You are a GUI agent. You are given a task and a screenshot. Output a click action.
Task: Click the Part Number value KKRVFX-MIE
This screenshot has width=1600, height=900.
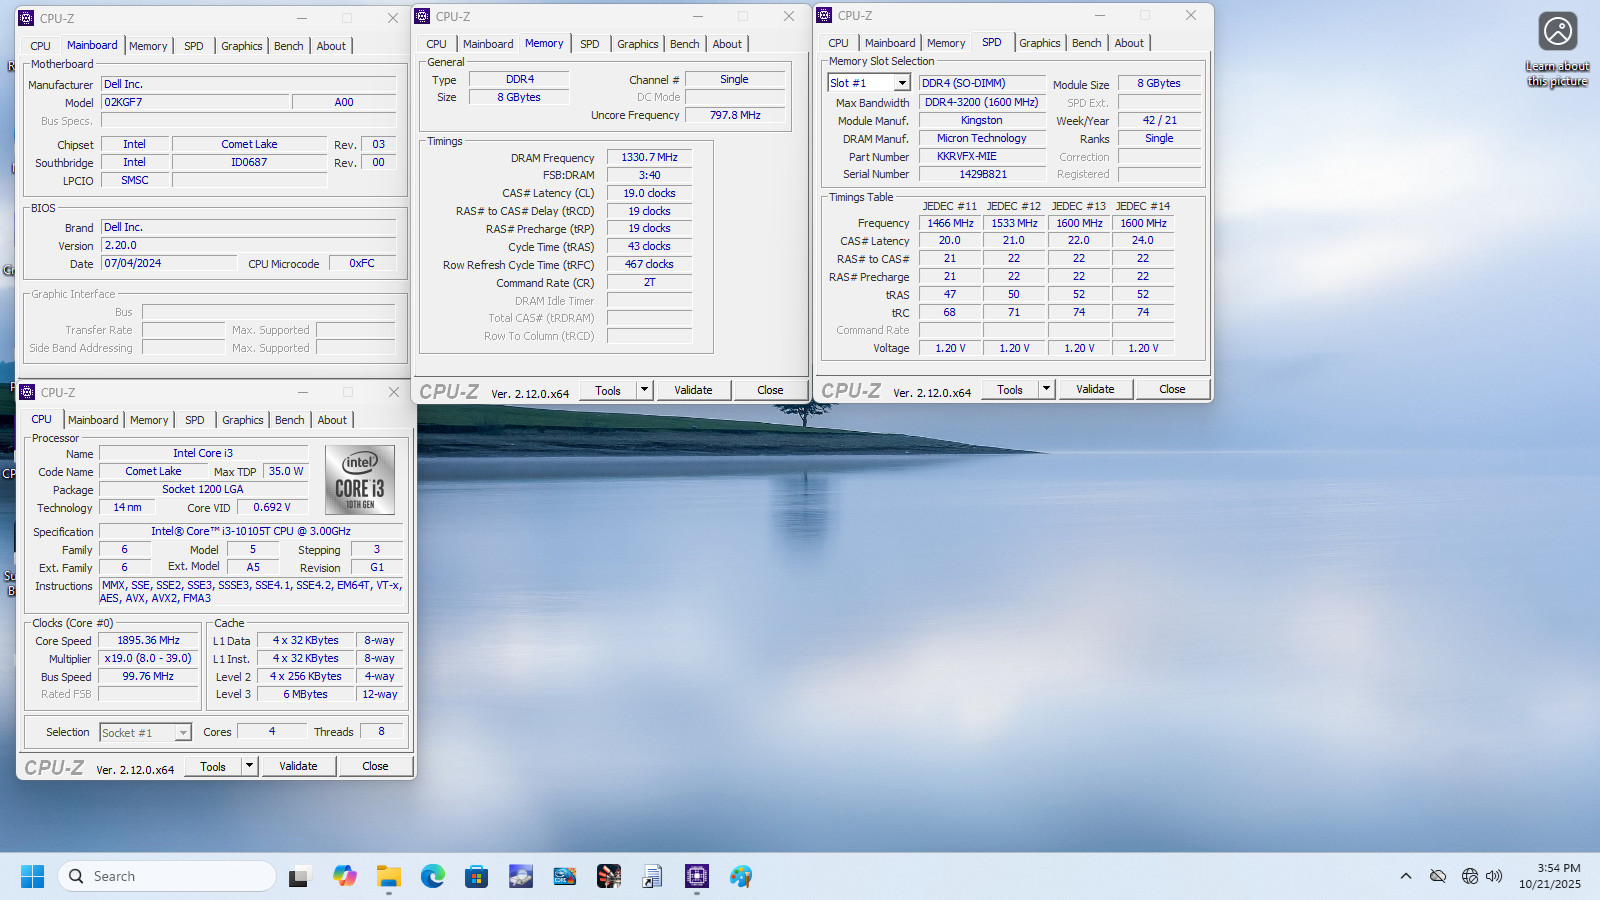982,156
